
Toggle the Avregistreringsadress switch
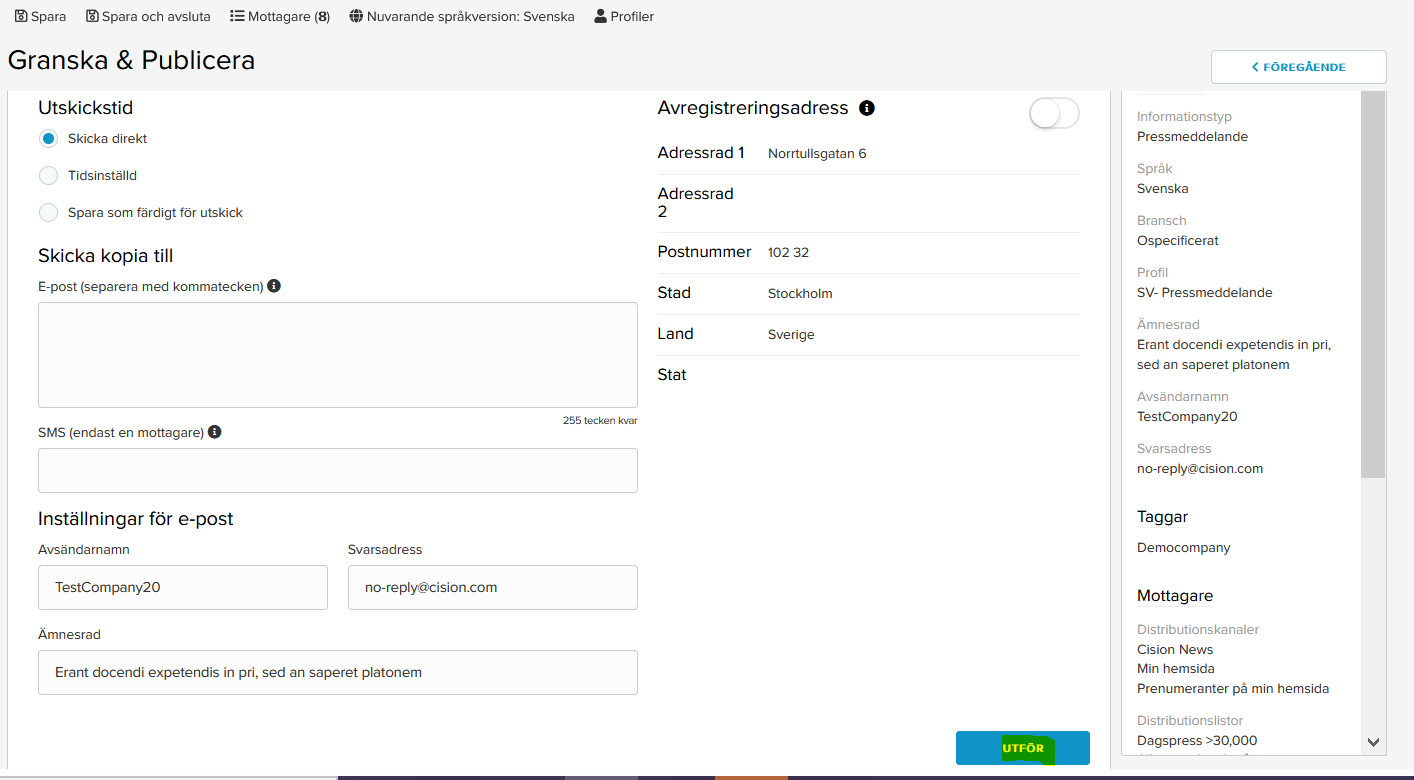[1054, 114]
